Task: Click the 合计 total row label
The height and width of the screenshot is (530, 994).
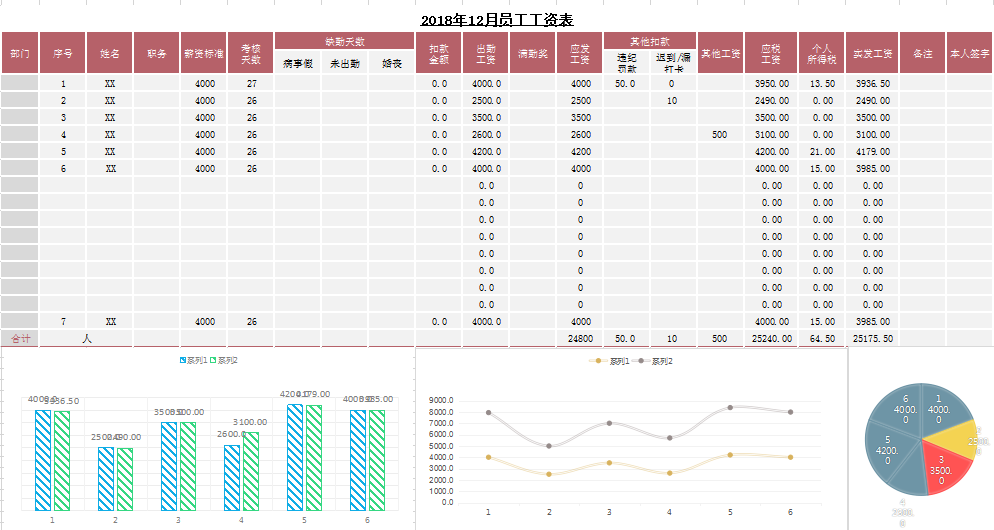Action: [x=20, y=339]
